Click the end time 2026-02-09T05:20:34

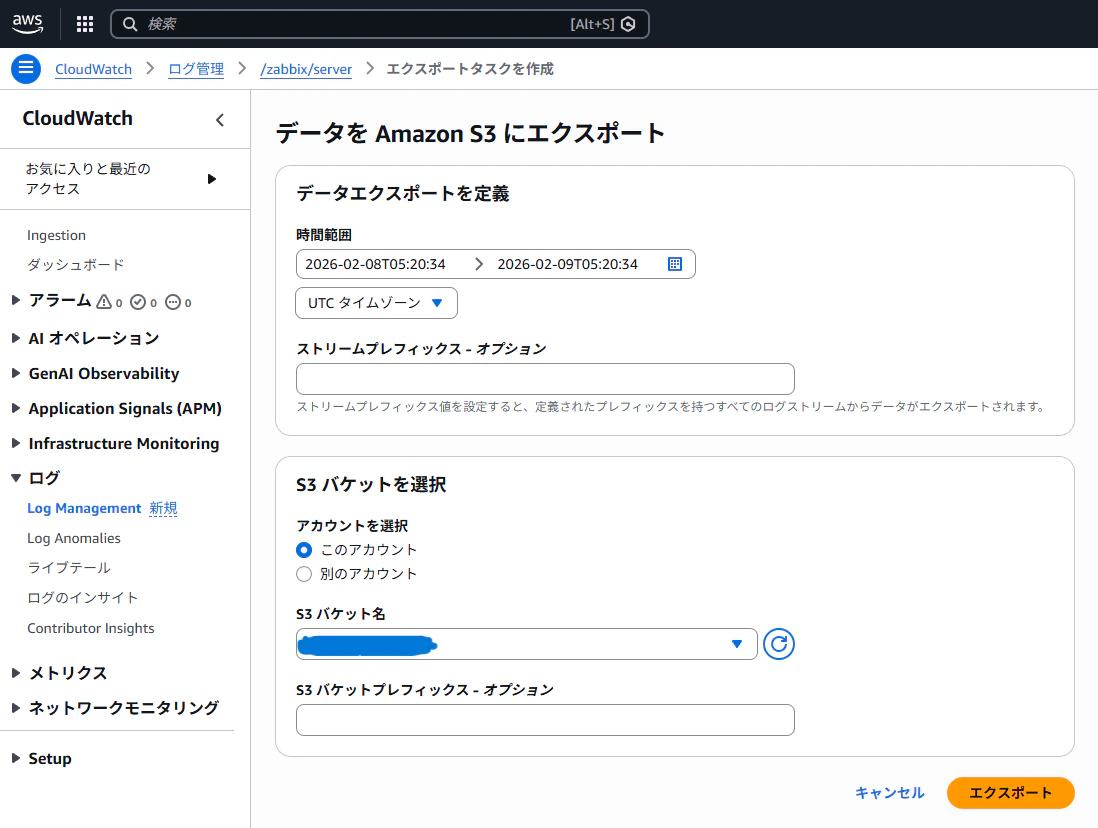coord(568,264)
